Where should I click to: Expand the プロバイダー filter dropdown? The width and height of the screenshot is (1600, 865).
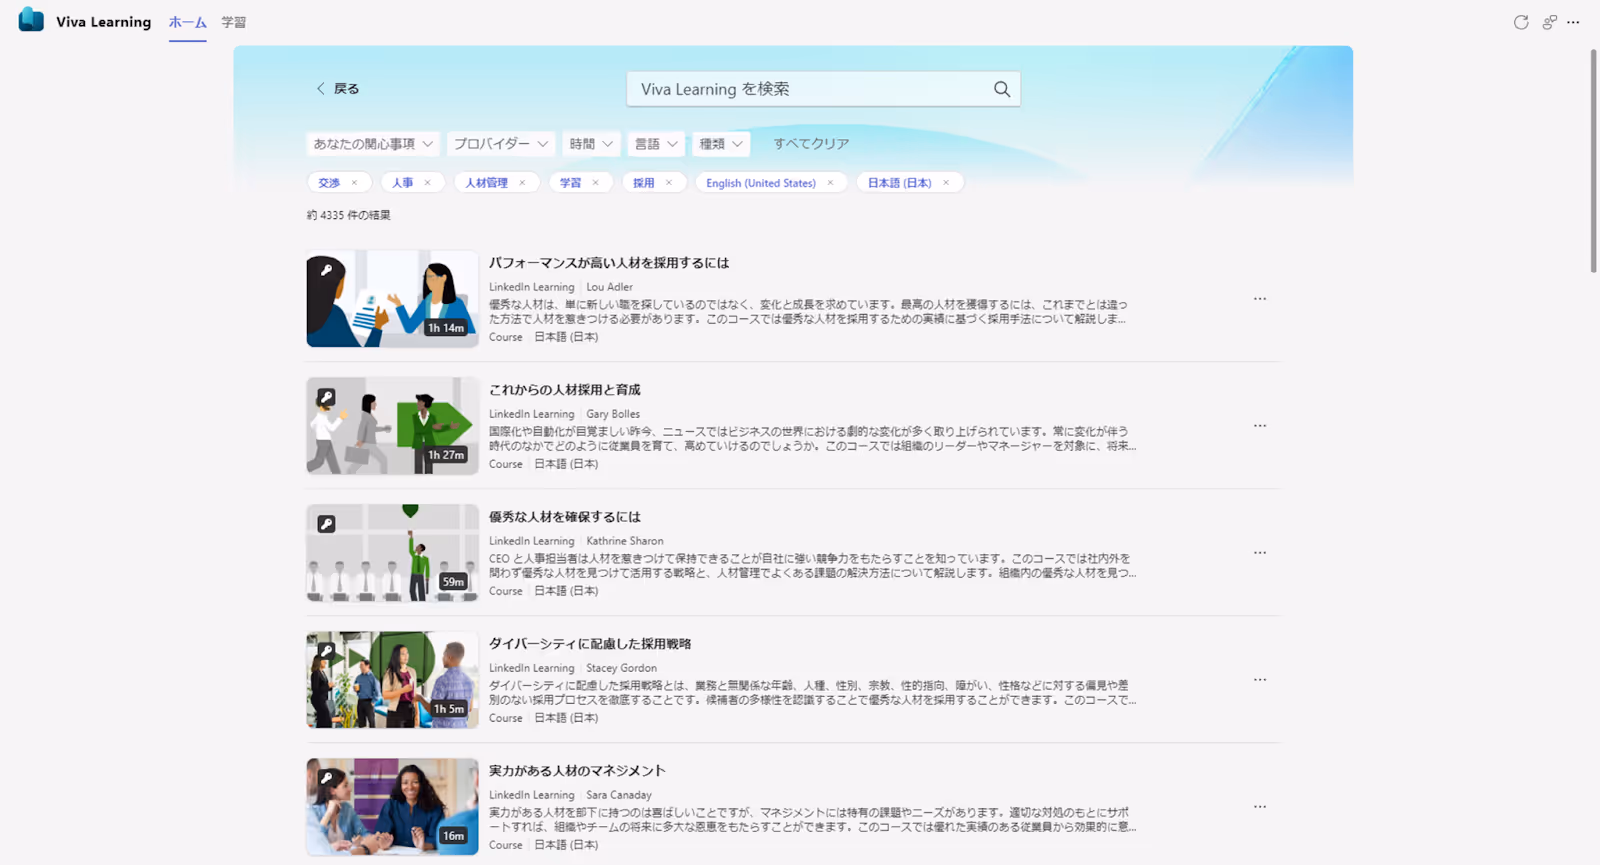(501, 144)
